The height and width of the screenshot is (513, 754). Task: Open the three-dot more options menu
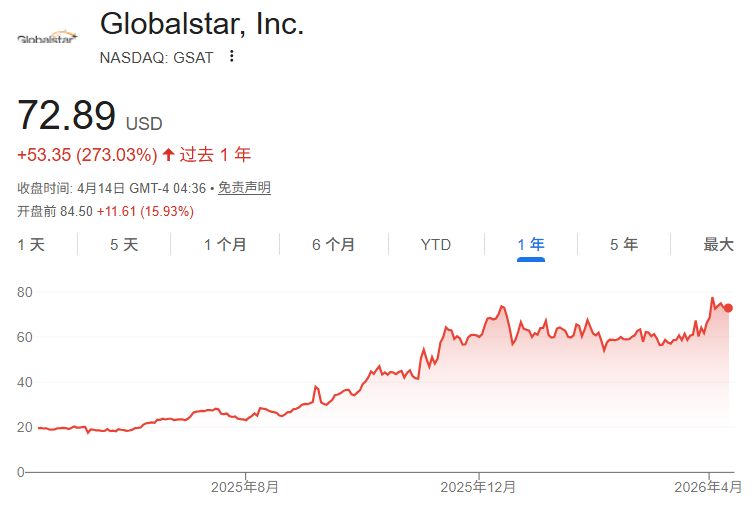click(232, 57)
